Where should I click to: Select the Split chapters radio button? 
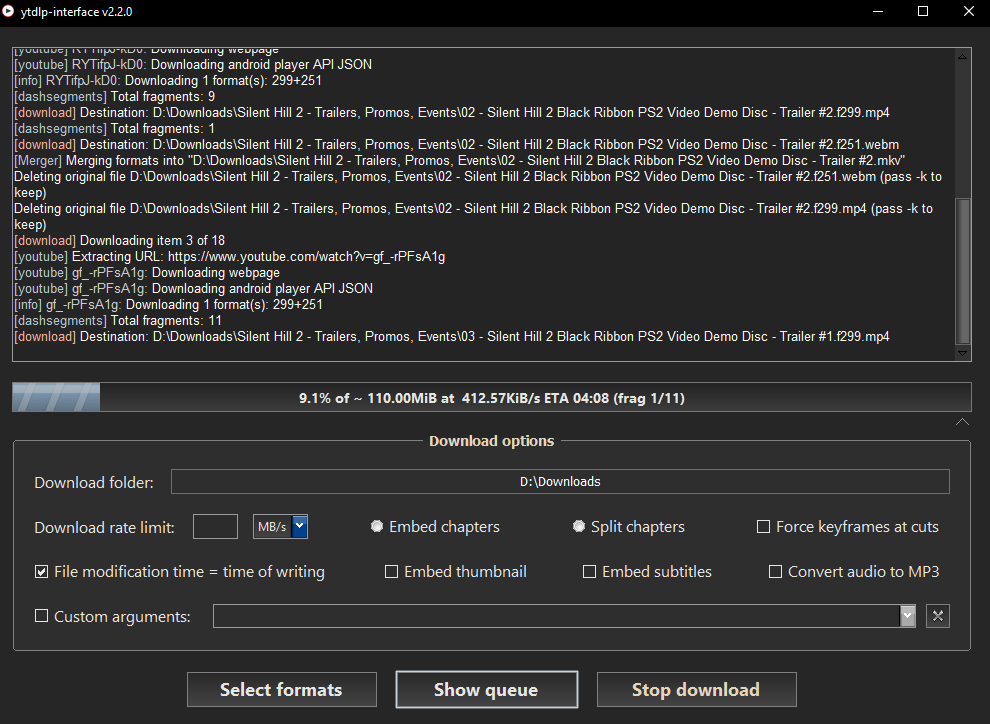(x=579, y=526)
